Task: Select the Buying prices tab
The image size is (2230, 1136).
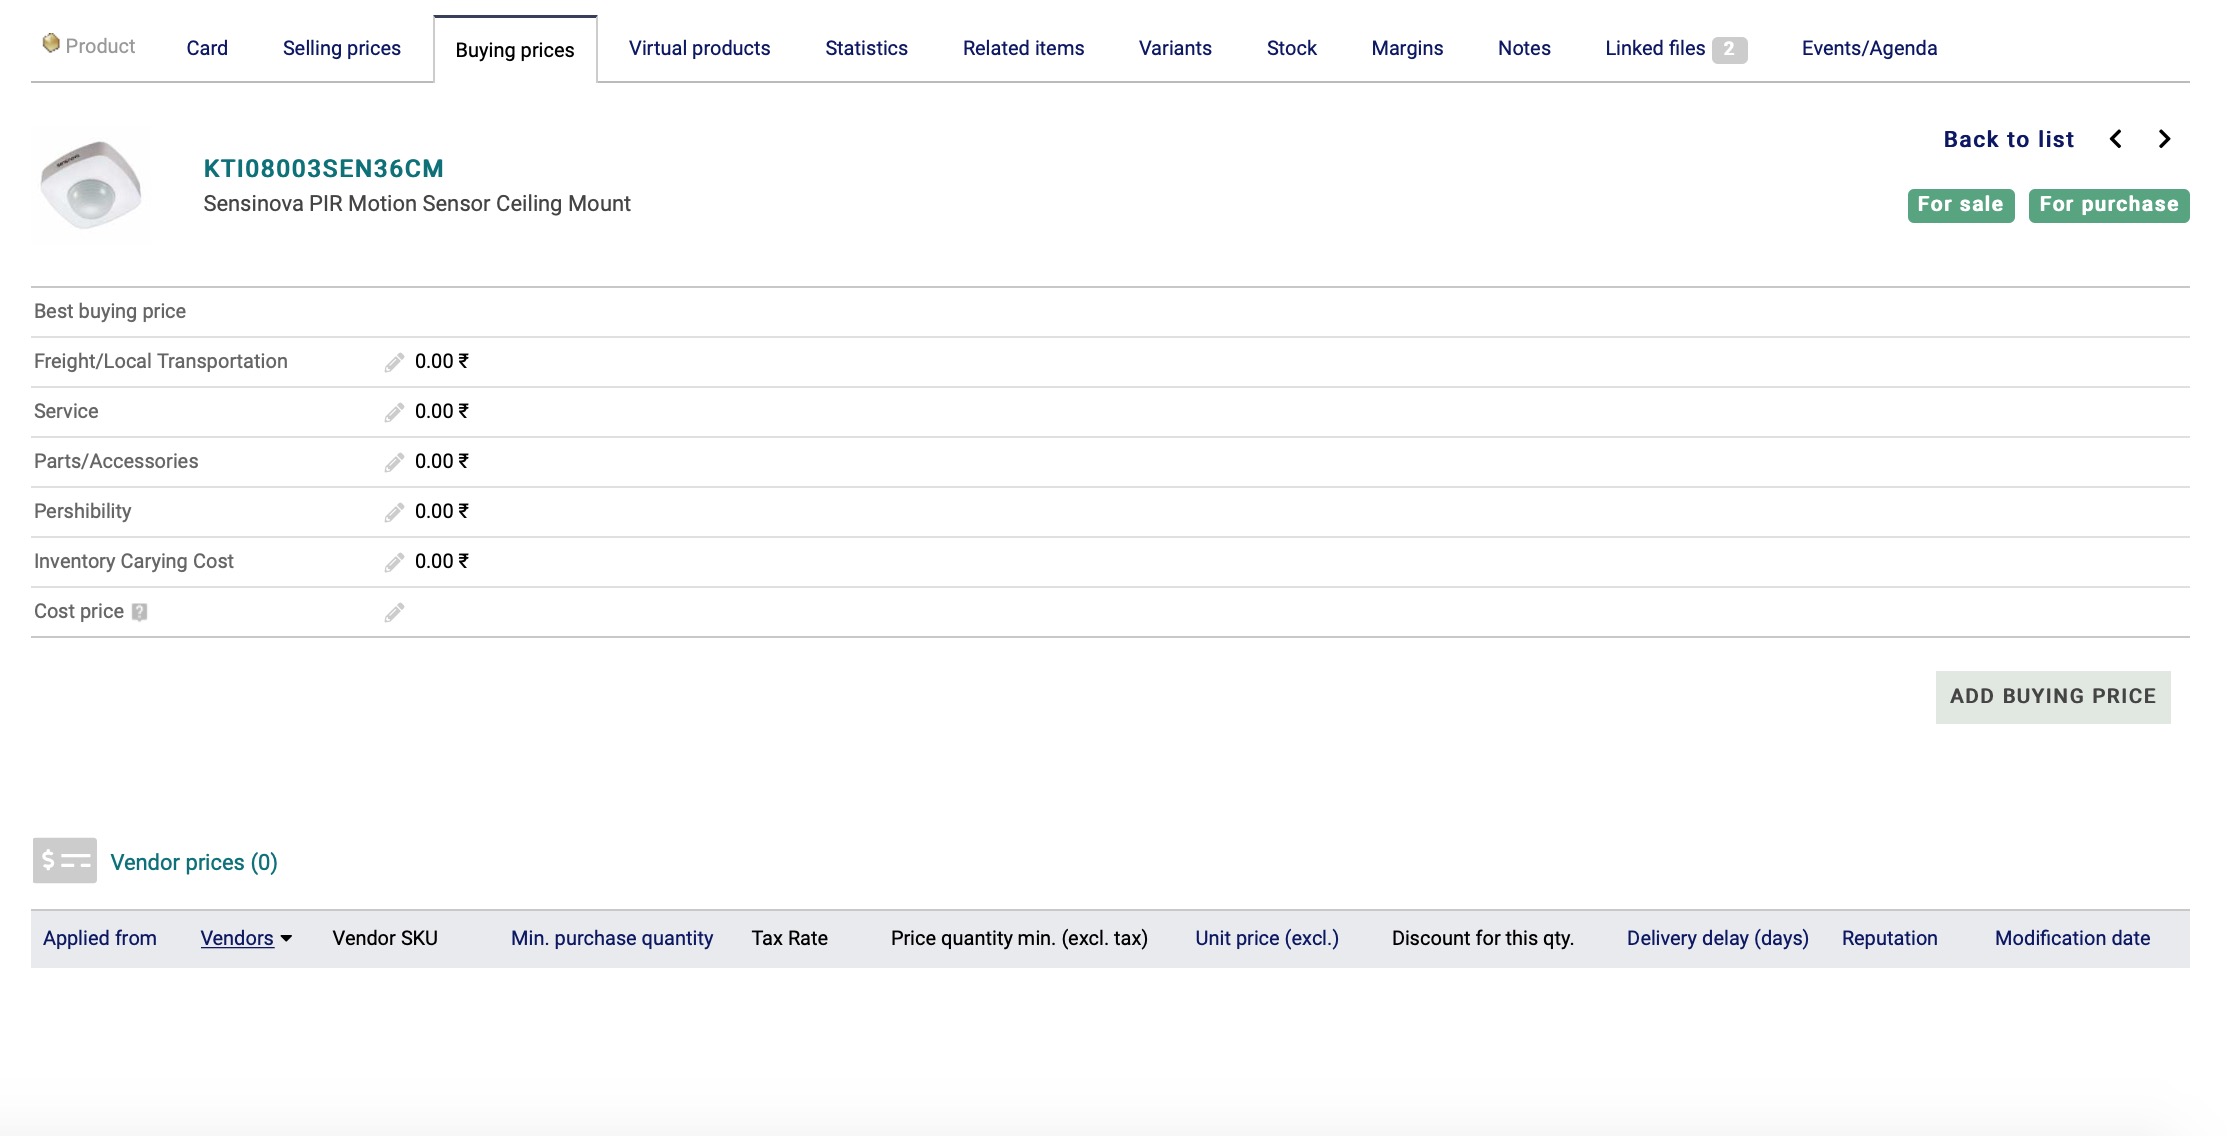Action: 515,50
